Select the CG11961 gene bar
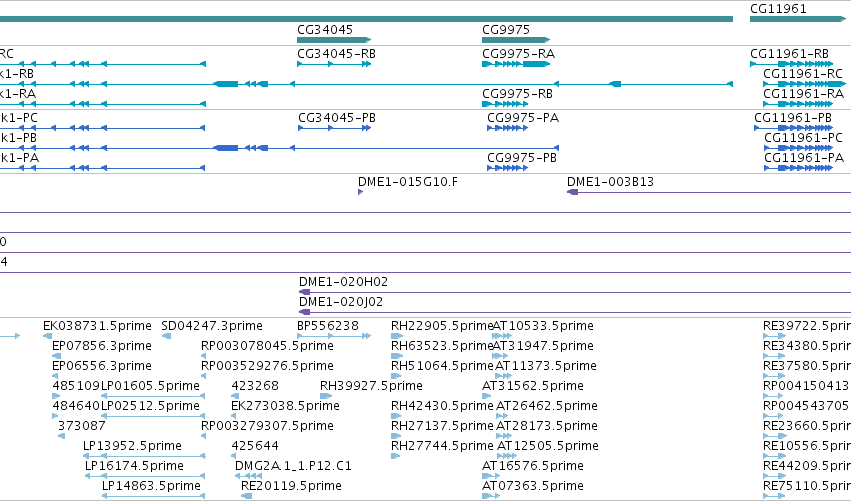Image resolution: width=851 pixels, height=501 pixels. 798,19
